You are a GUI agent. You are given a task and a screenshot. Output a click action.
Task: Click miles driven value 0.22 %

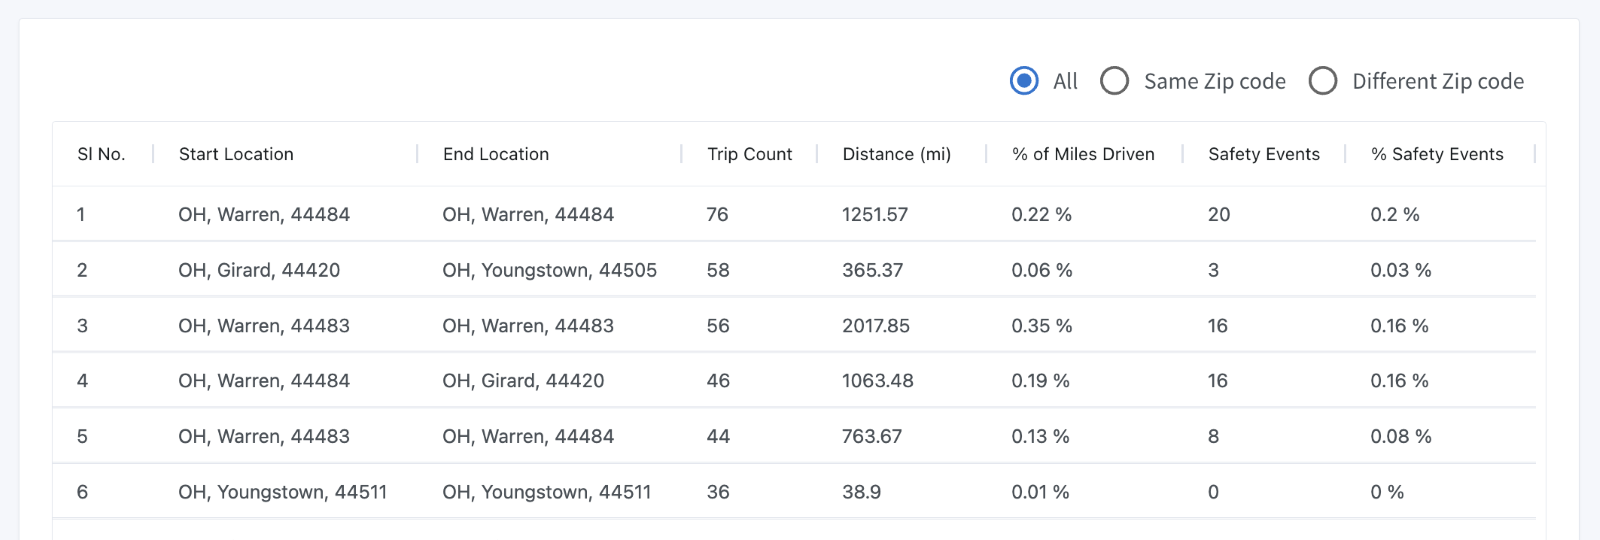tap(1041, 214)
